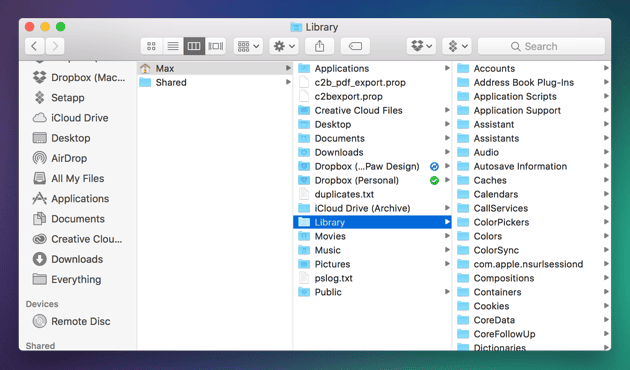Select the c2b_pdf_export.prop file

[372, 82]
